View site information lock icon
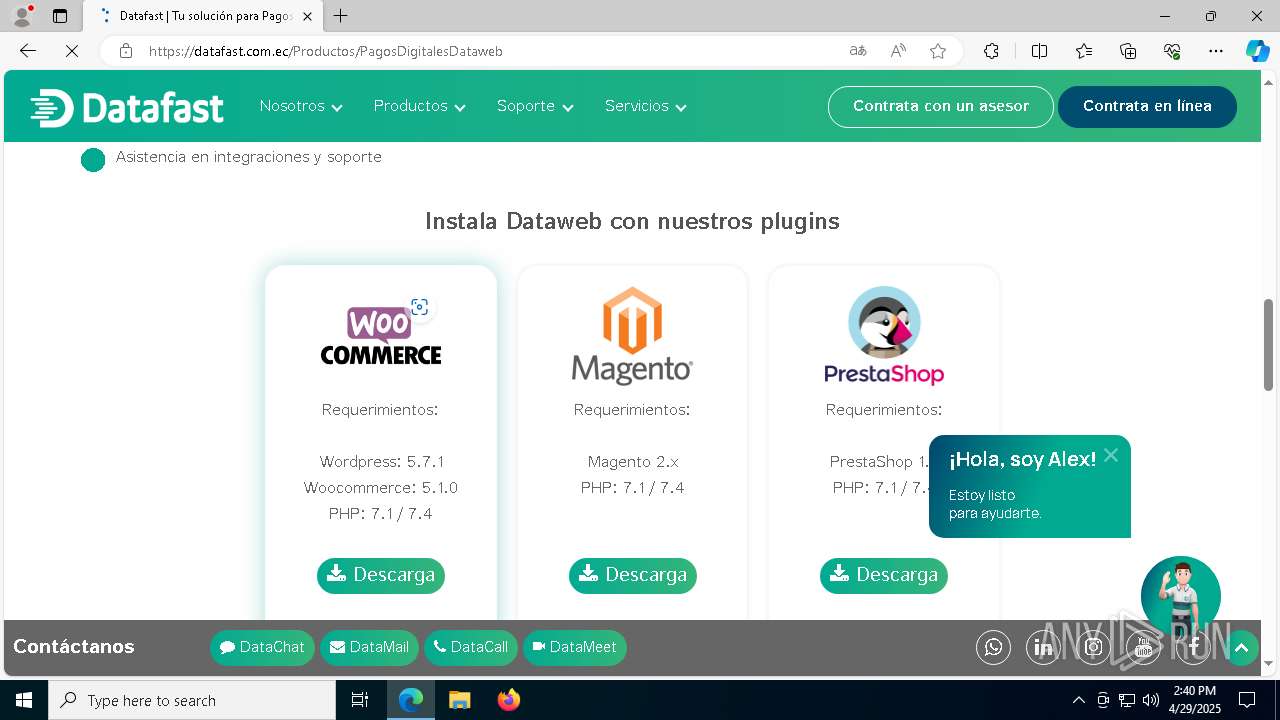This screenshot has width=1280, height=720. click(126, 51)
